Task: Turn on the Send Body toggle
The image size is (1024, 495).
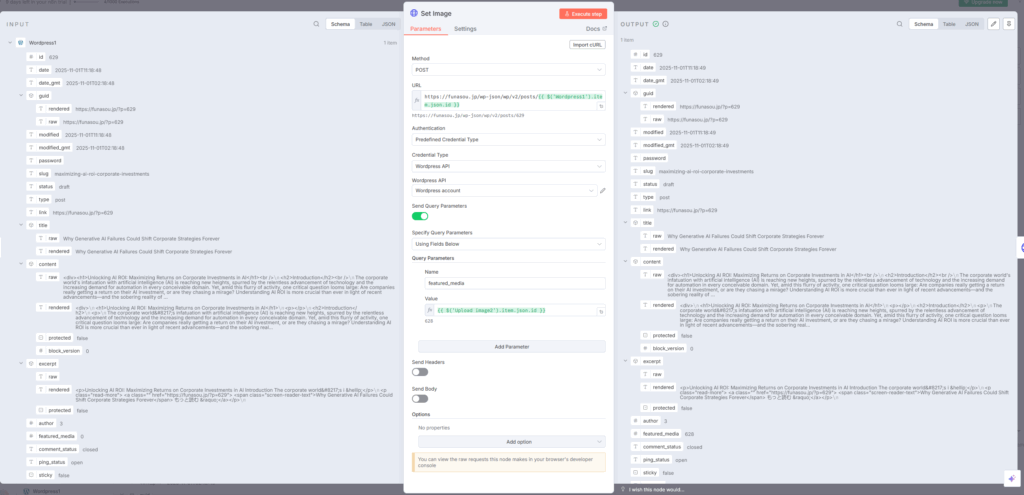Action: pos(420,398)
